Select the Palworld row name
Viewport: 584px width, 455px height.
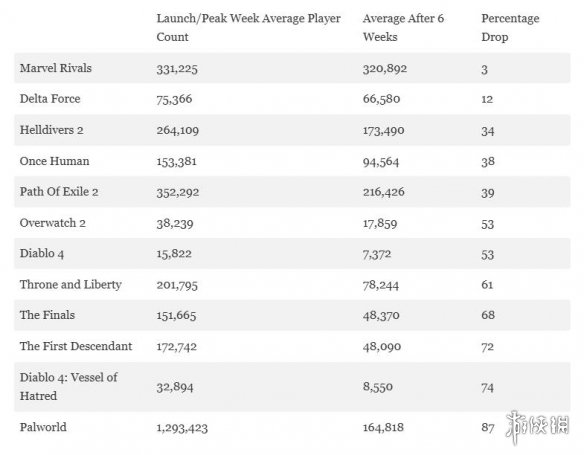(43, 427)
